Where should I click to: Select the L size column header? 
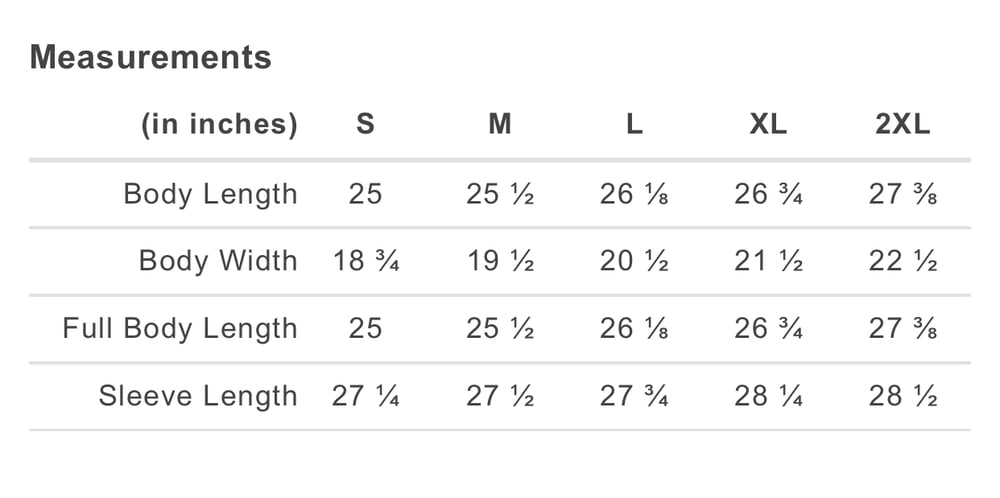634,125
